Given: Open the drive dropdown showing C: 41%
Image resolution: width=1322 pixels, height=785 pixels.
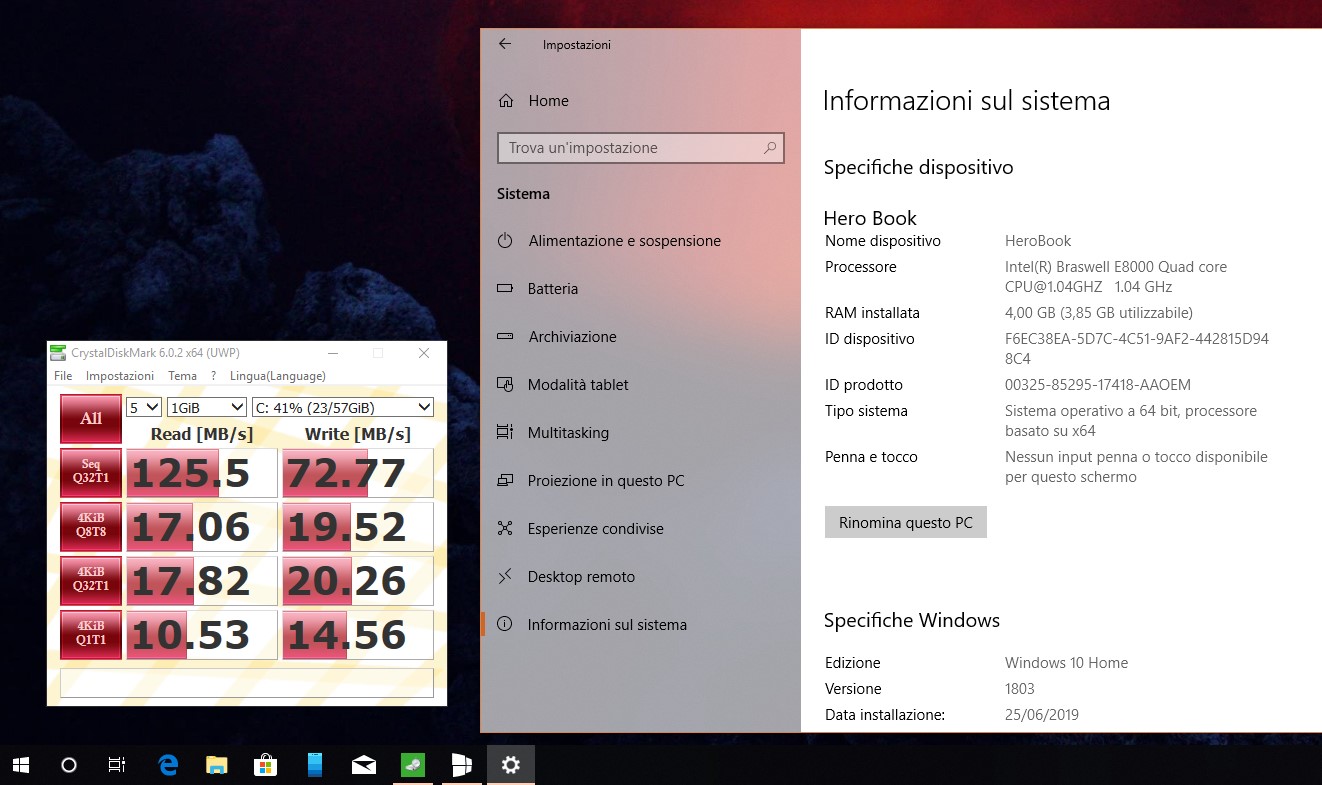Looking at the screenshot, I should 343,407.
